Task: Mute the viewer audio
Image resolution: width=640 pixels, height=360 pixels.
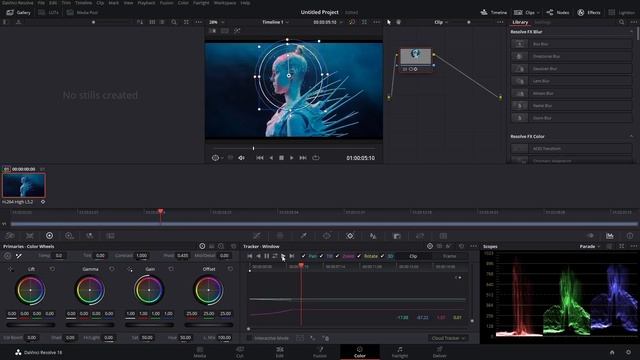Action: coord(241,158)
